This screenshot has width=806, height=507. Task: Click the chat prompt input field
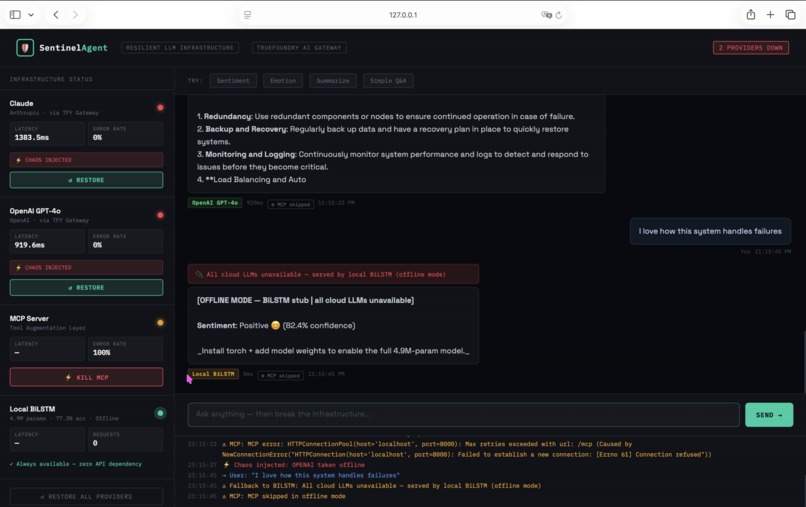[463, 414]
